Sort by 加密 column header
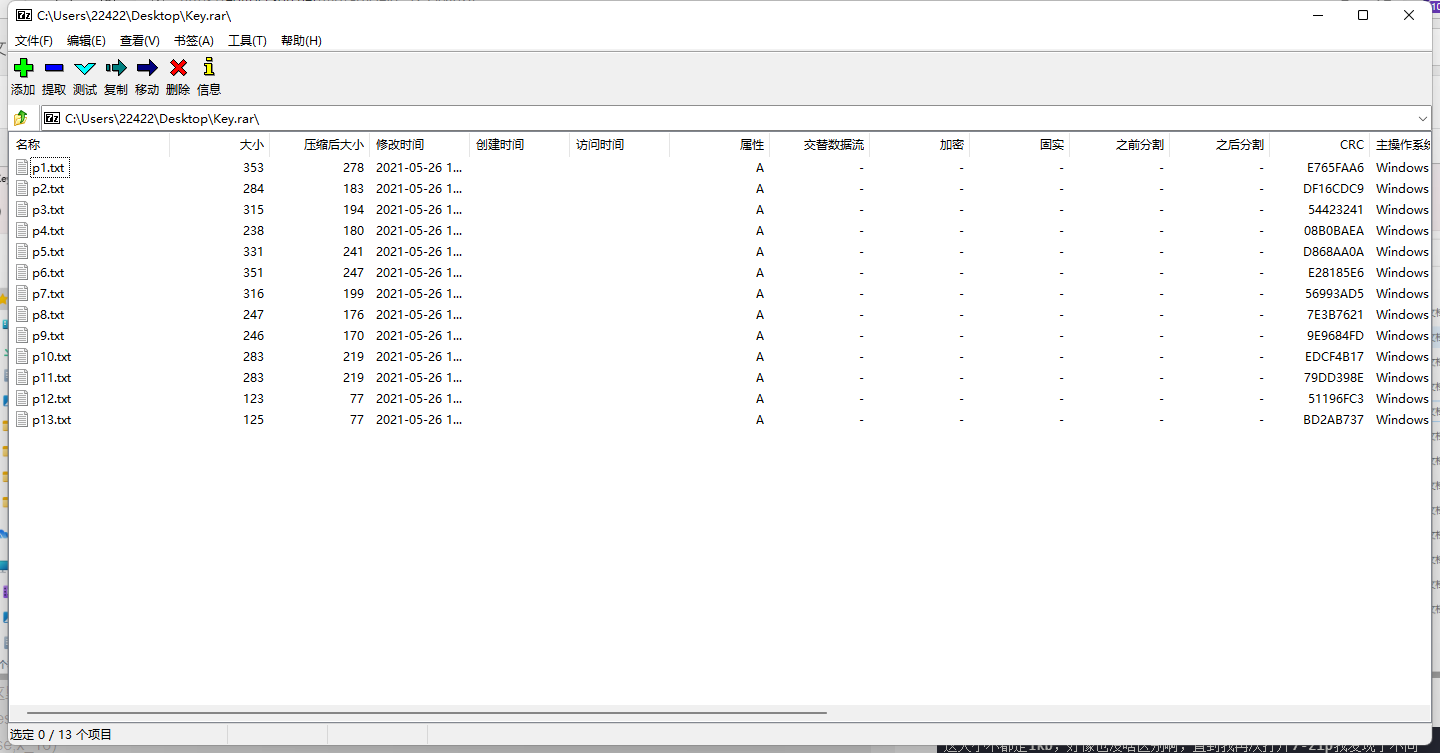 tap(920, 145)
